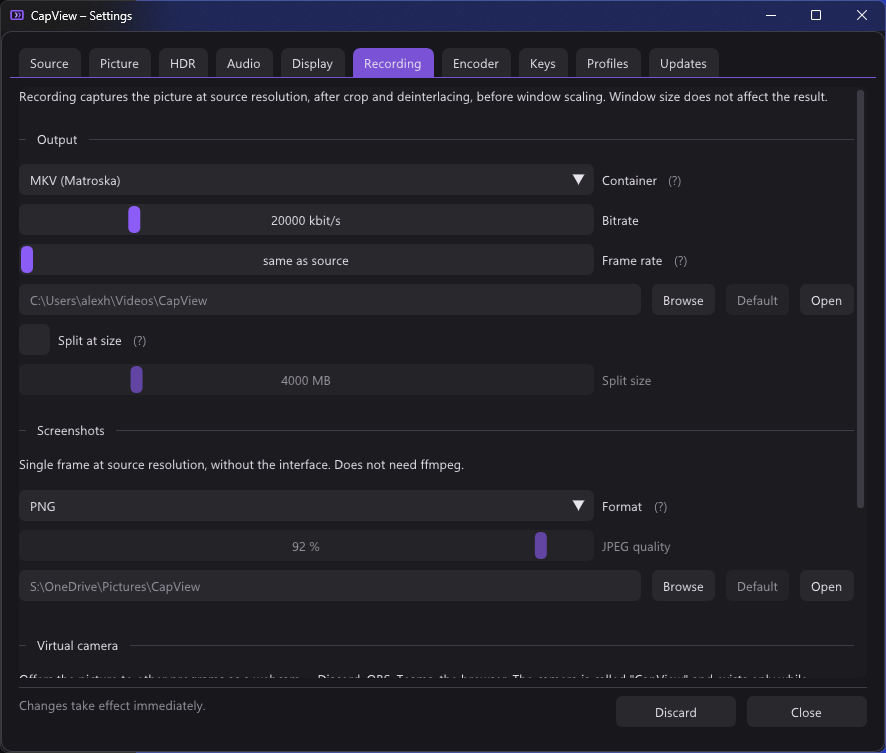886x753 pixels.
Task: Reset screenshots folder with Default button
Action: [x=757, y=586]
